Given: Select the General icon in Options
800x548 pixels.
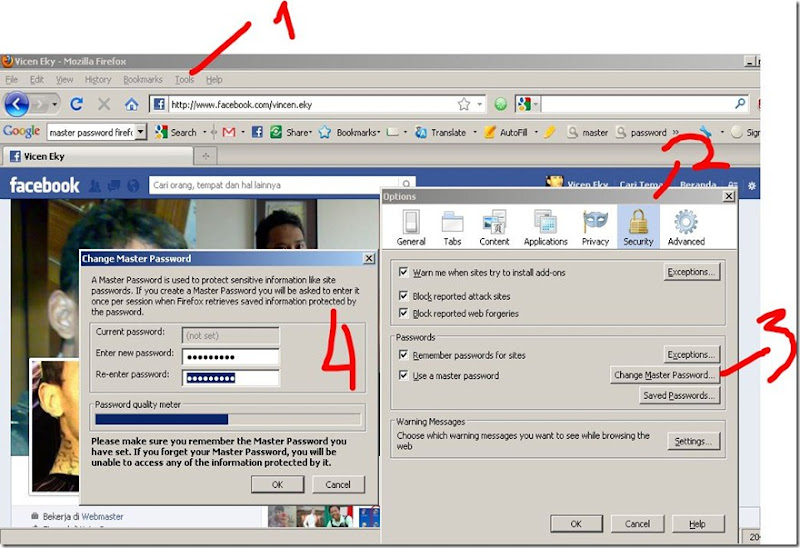Looking at the screenshot, I should click(411, 228).
